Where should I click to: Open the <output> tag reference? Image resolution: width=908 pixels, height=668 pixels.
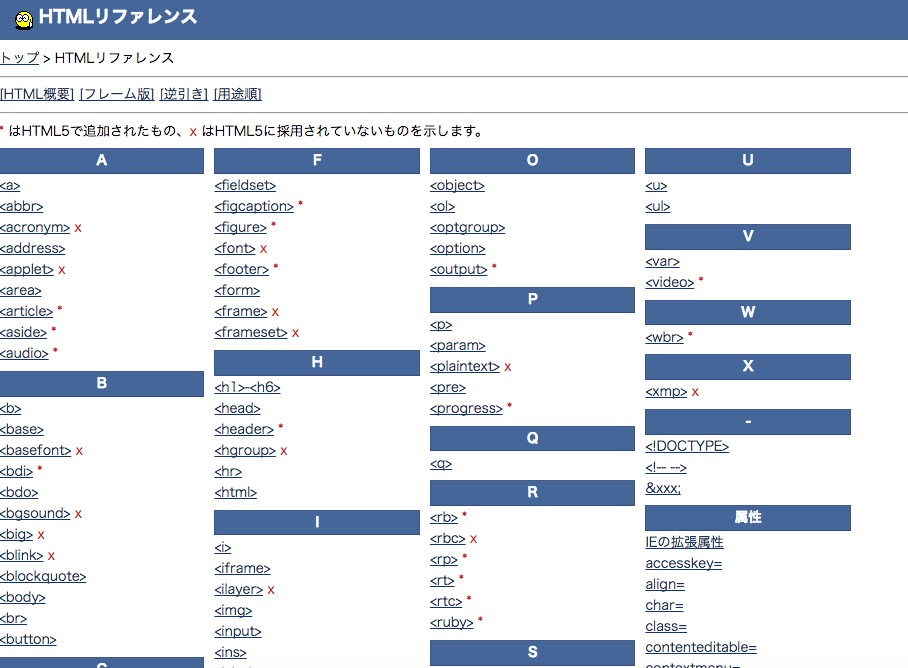tap(459, 269)
